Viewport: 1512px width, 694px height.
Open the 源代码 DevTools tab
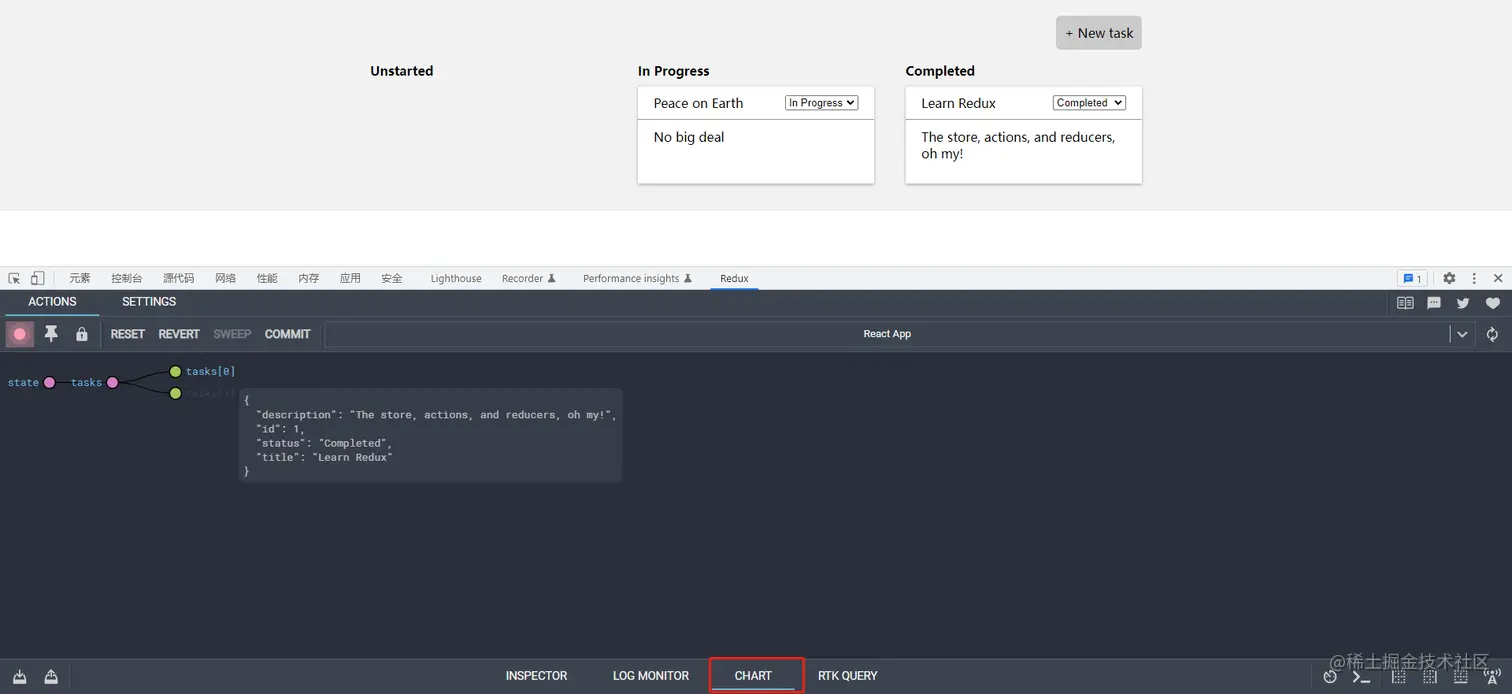pos(179,278)
